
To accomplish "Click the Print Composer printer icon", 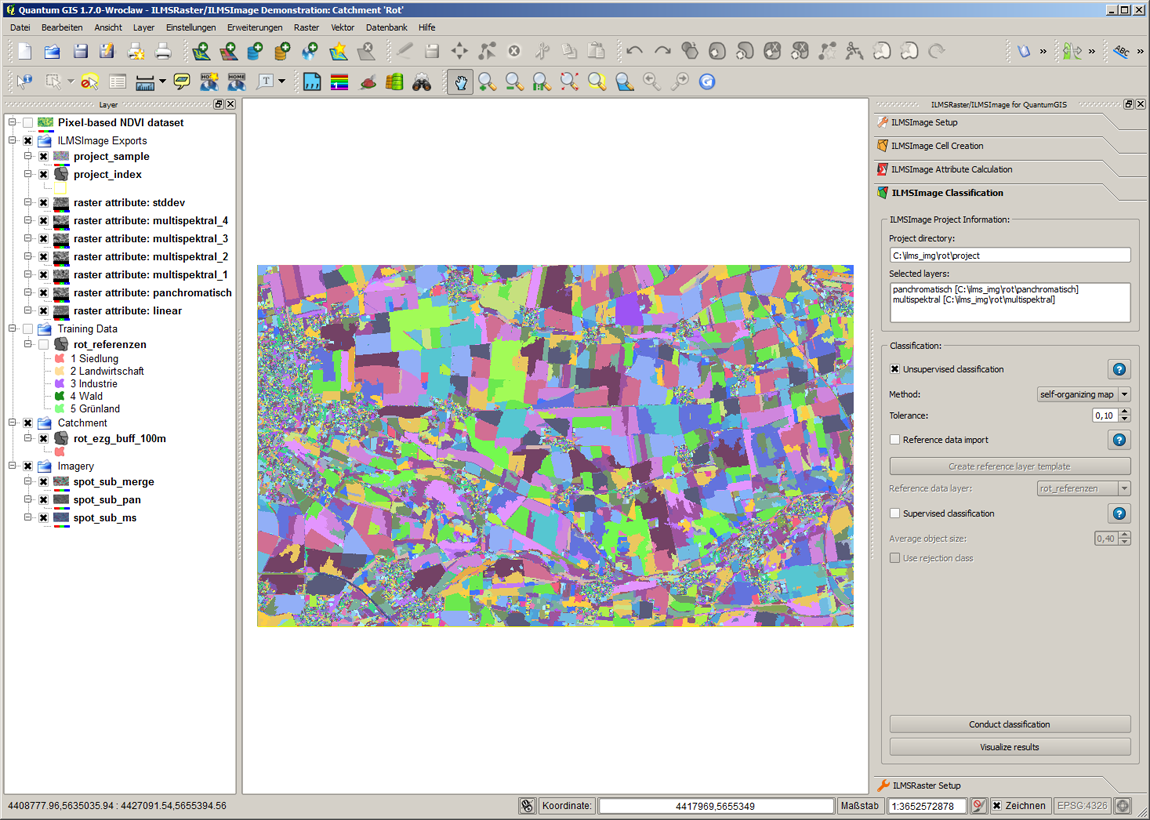I will pos(163,51).
